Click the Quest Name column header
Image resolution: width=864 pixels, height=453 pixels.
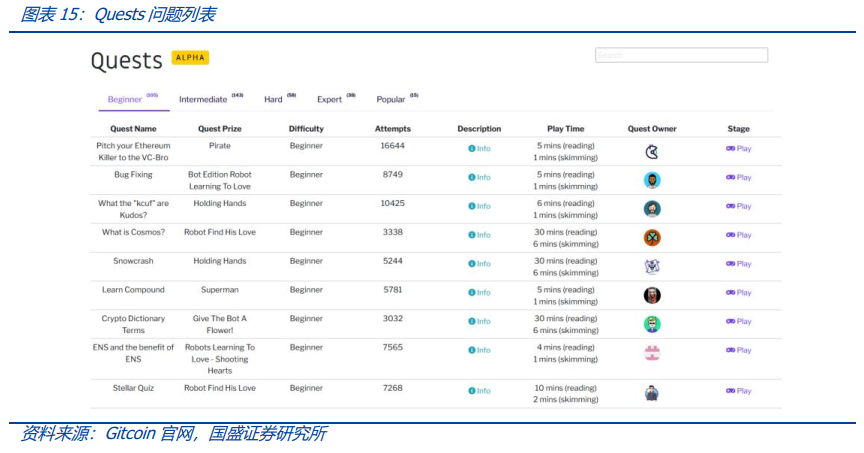(x=133, y=128)
